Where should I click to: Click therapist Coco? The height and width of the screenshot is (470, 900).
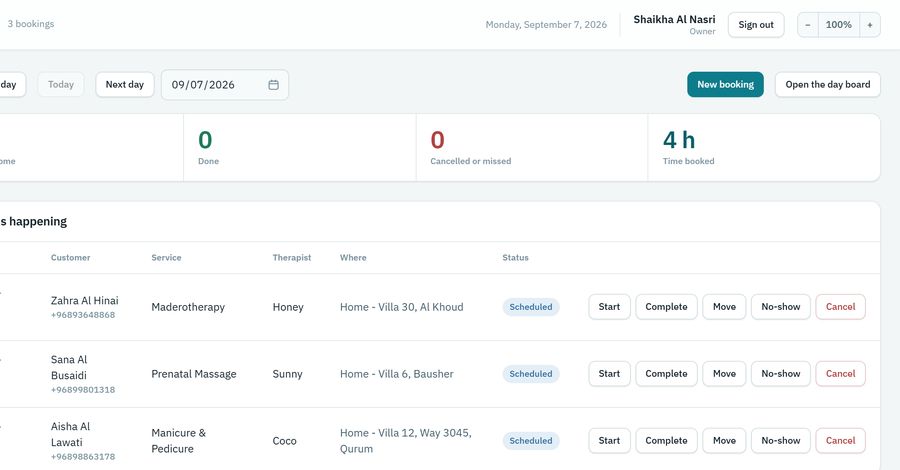(285, 441)
